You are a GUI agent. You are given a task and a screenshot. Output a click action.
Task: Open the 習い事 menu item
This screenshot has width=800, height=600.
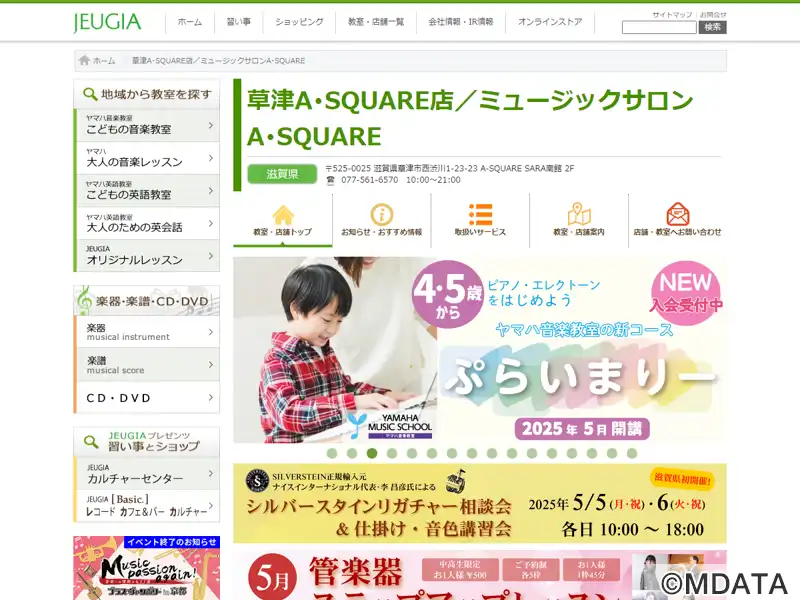[239, 22]
